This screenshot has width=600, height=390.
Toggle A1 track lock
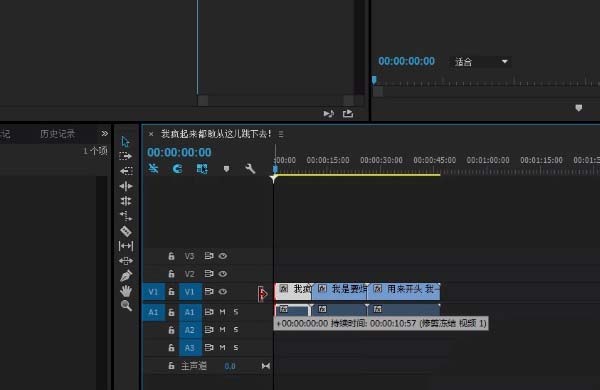(171, 312)
